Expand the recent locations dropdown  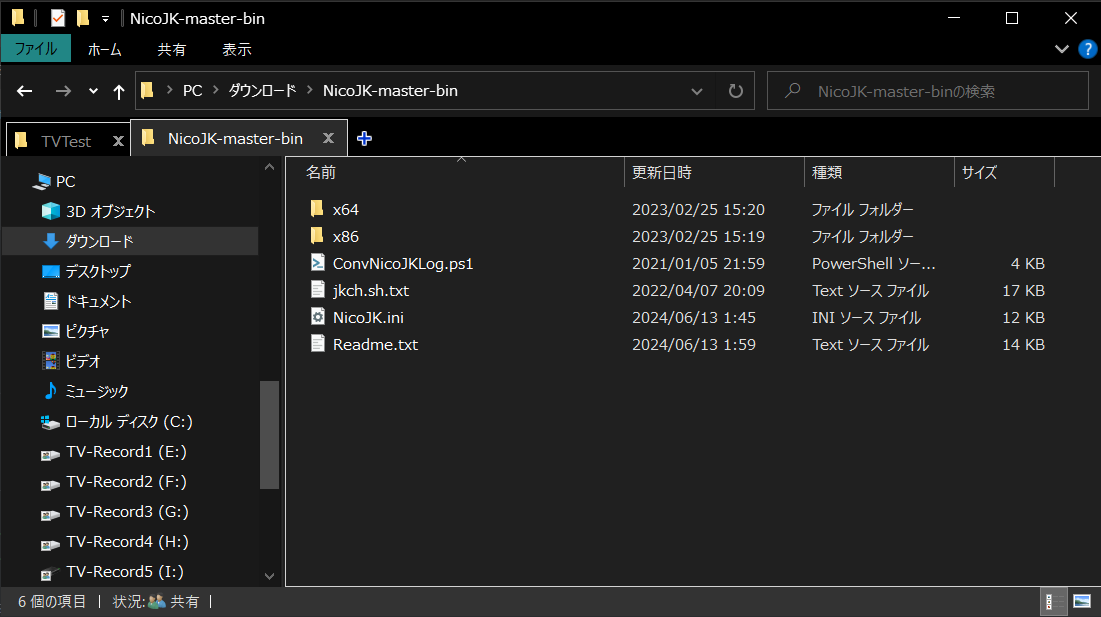pyautogui.click(x=93, y=91)
